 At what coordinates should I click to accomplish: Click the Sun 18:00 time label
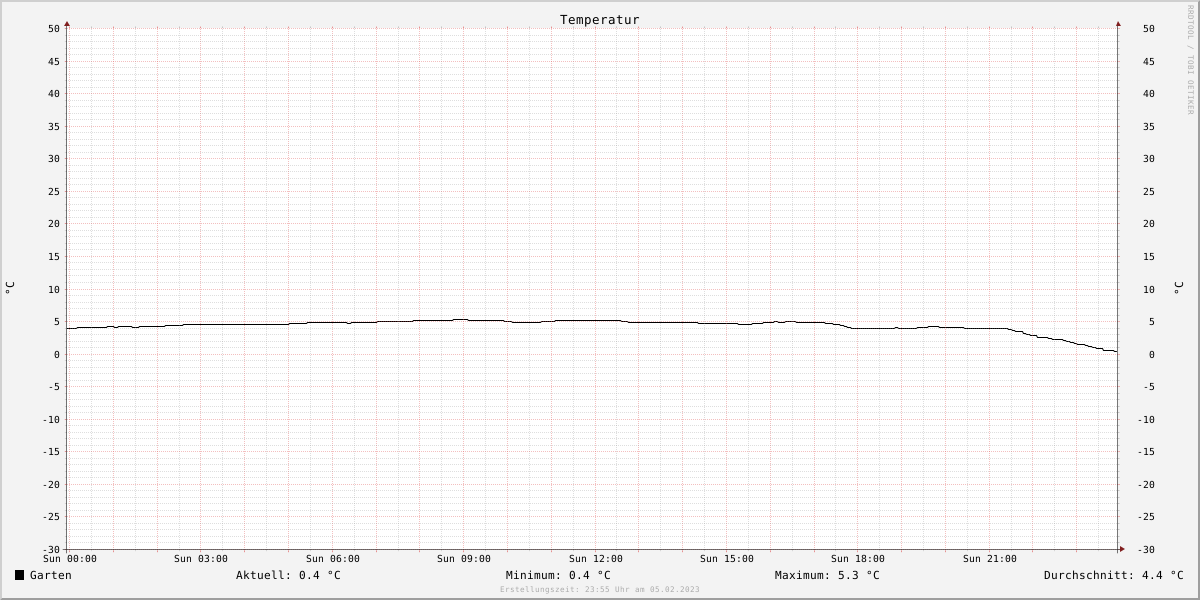[858, 559]
